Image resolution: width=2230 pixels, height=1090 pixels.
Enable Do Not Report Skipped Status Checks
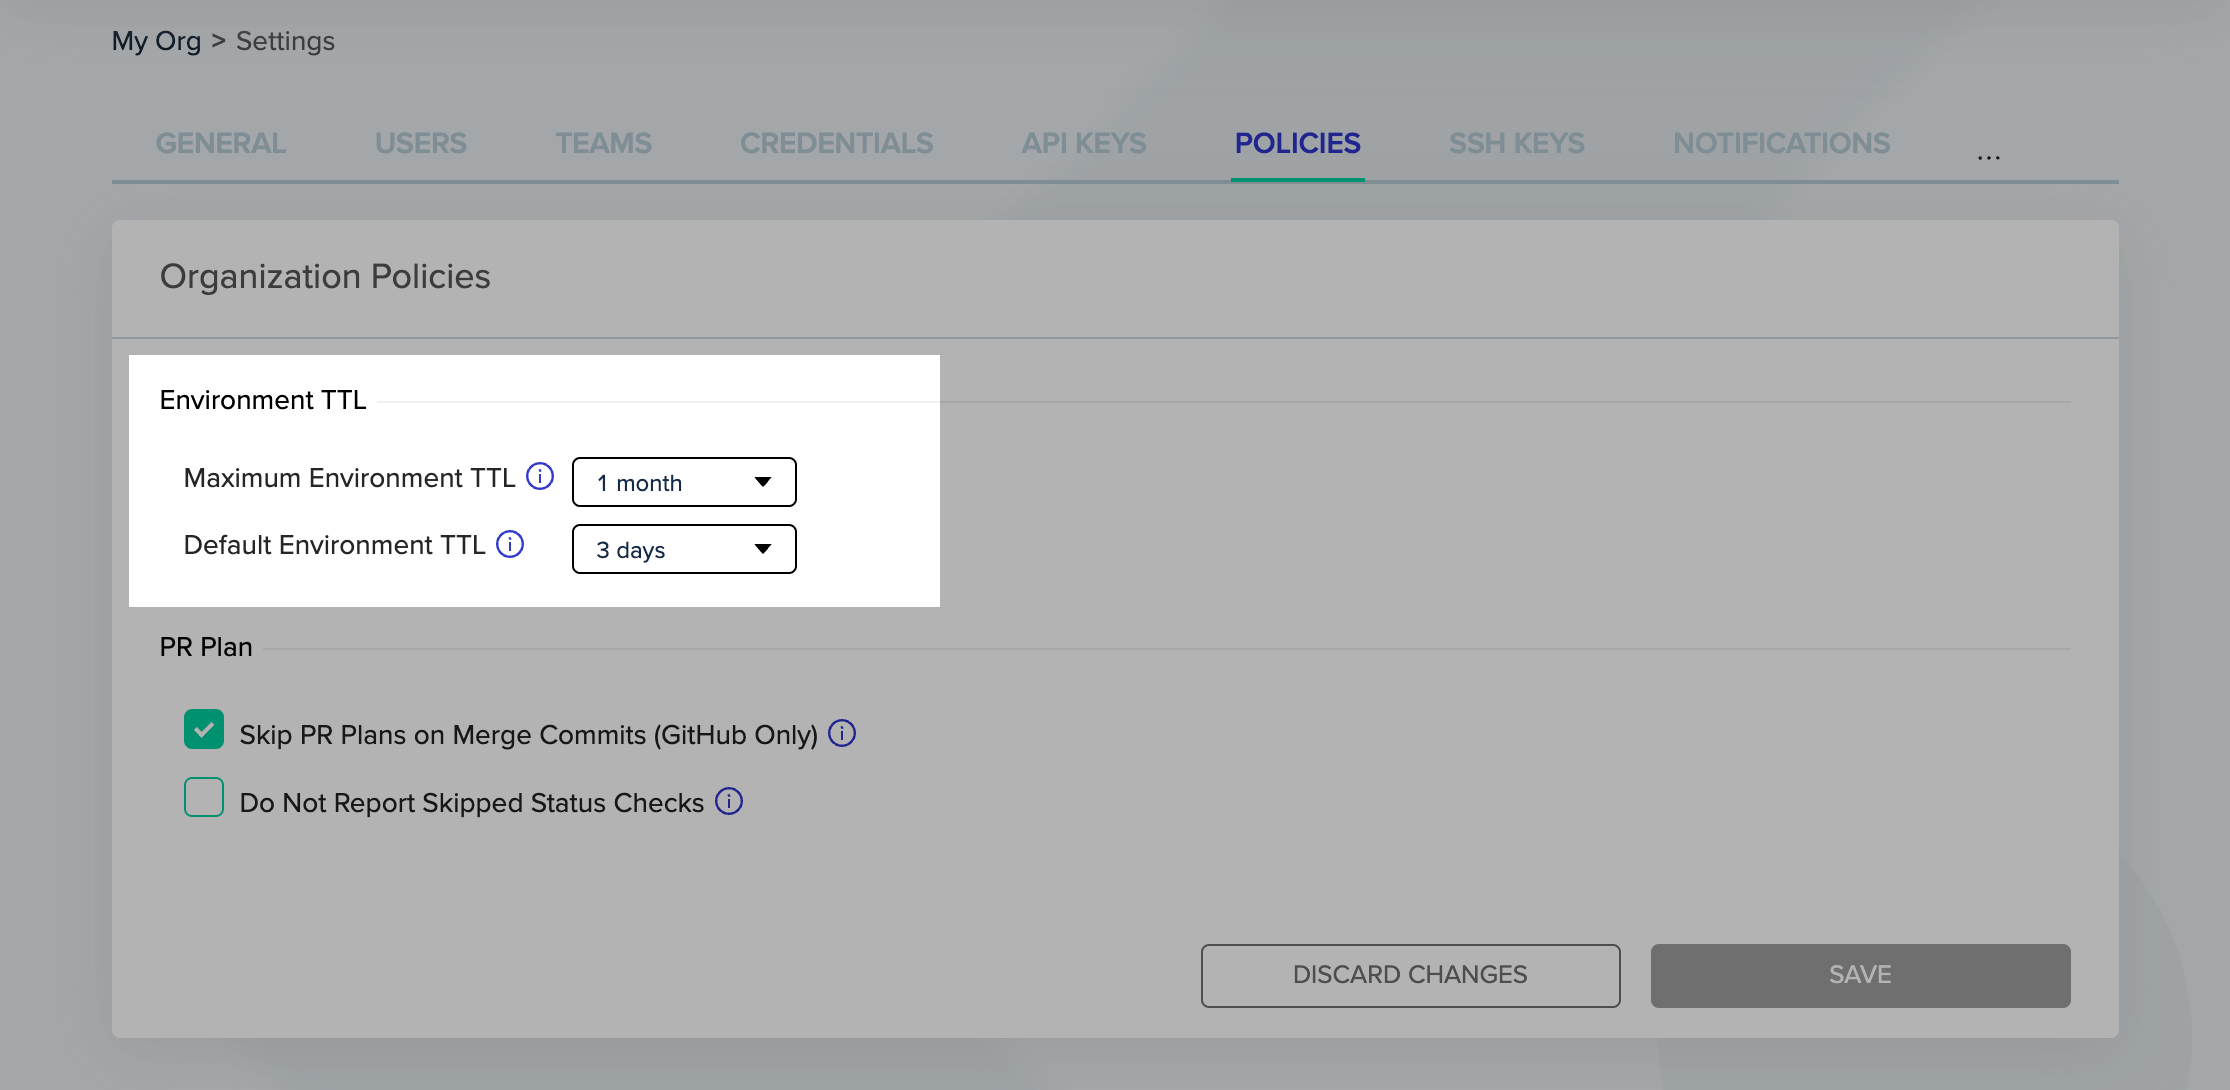pyautogui.click(x=204, y=798)
